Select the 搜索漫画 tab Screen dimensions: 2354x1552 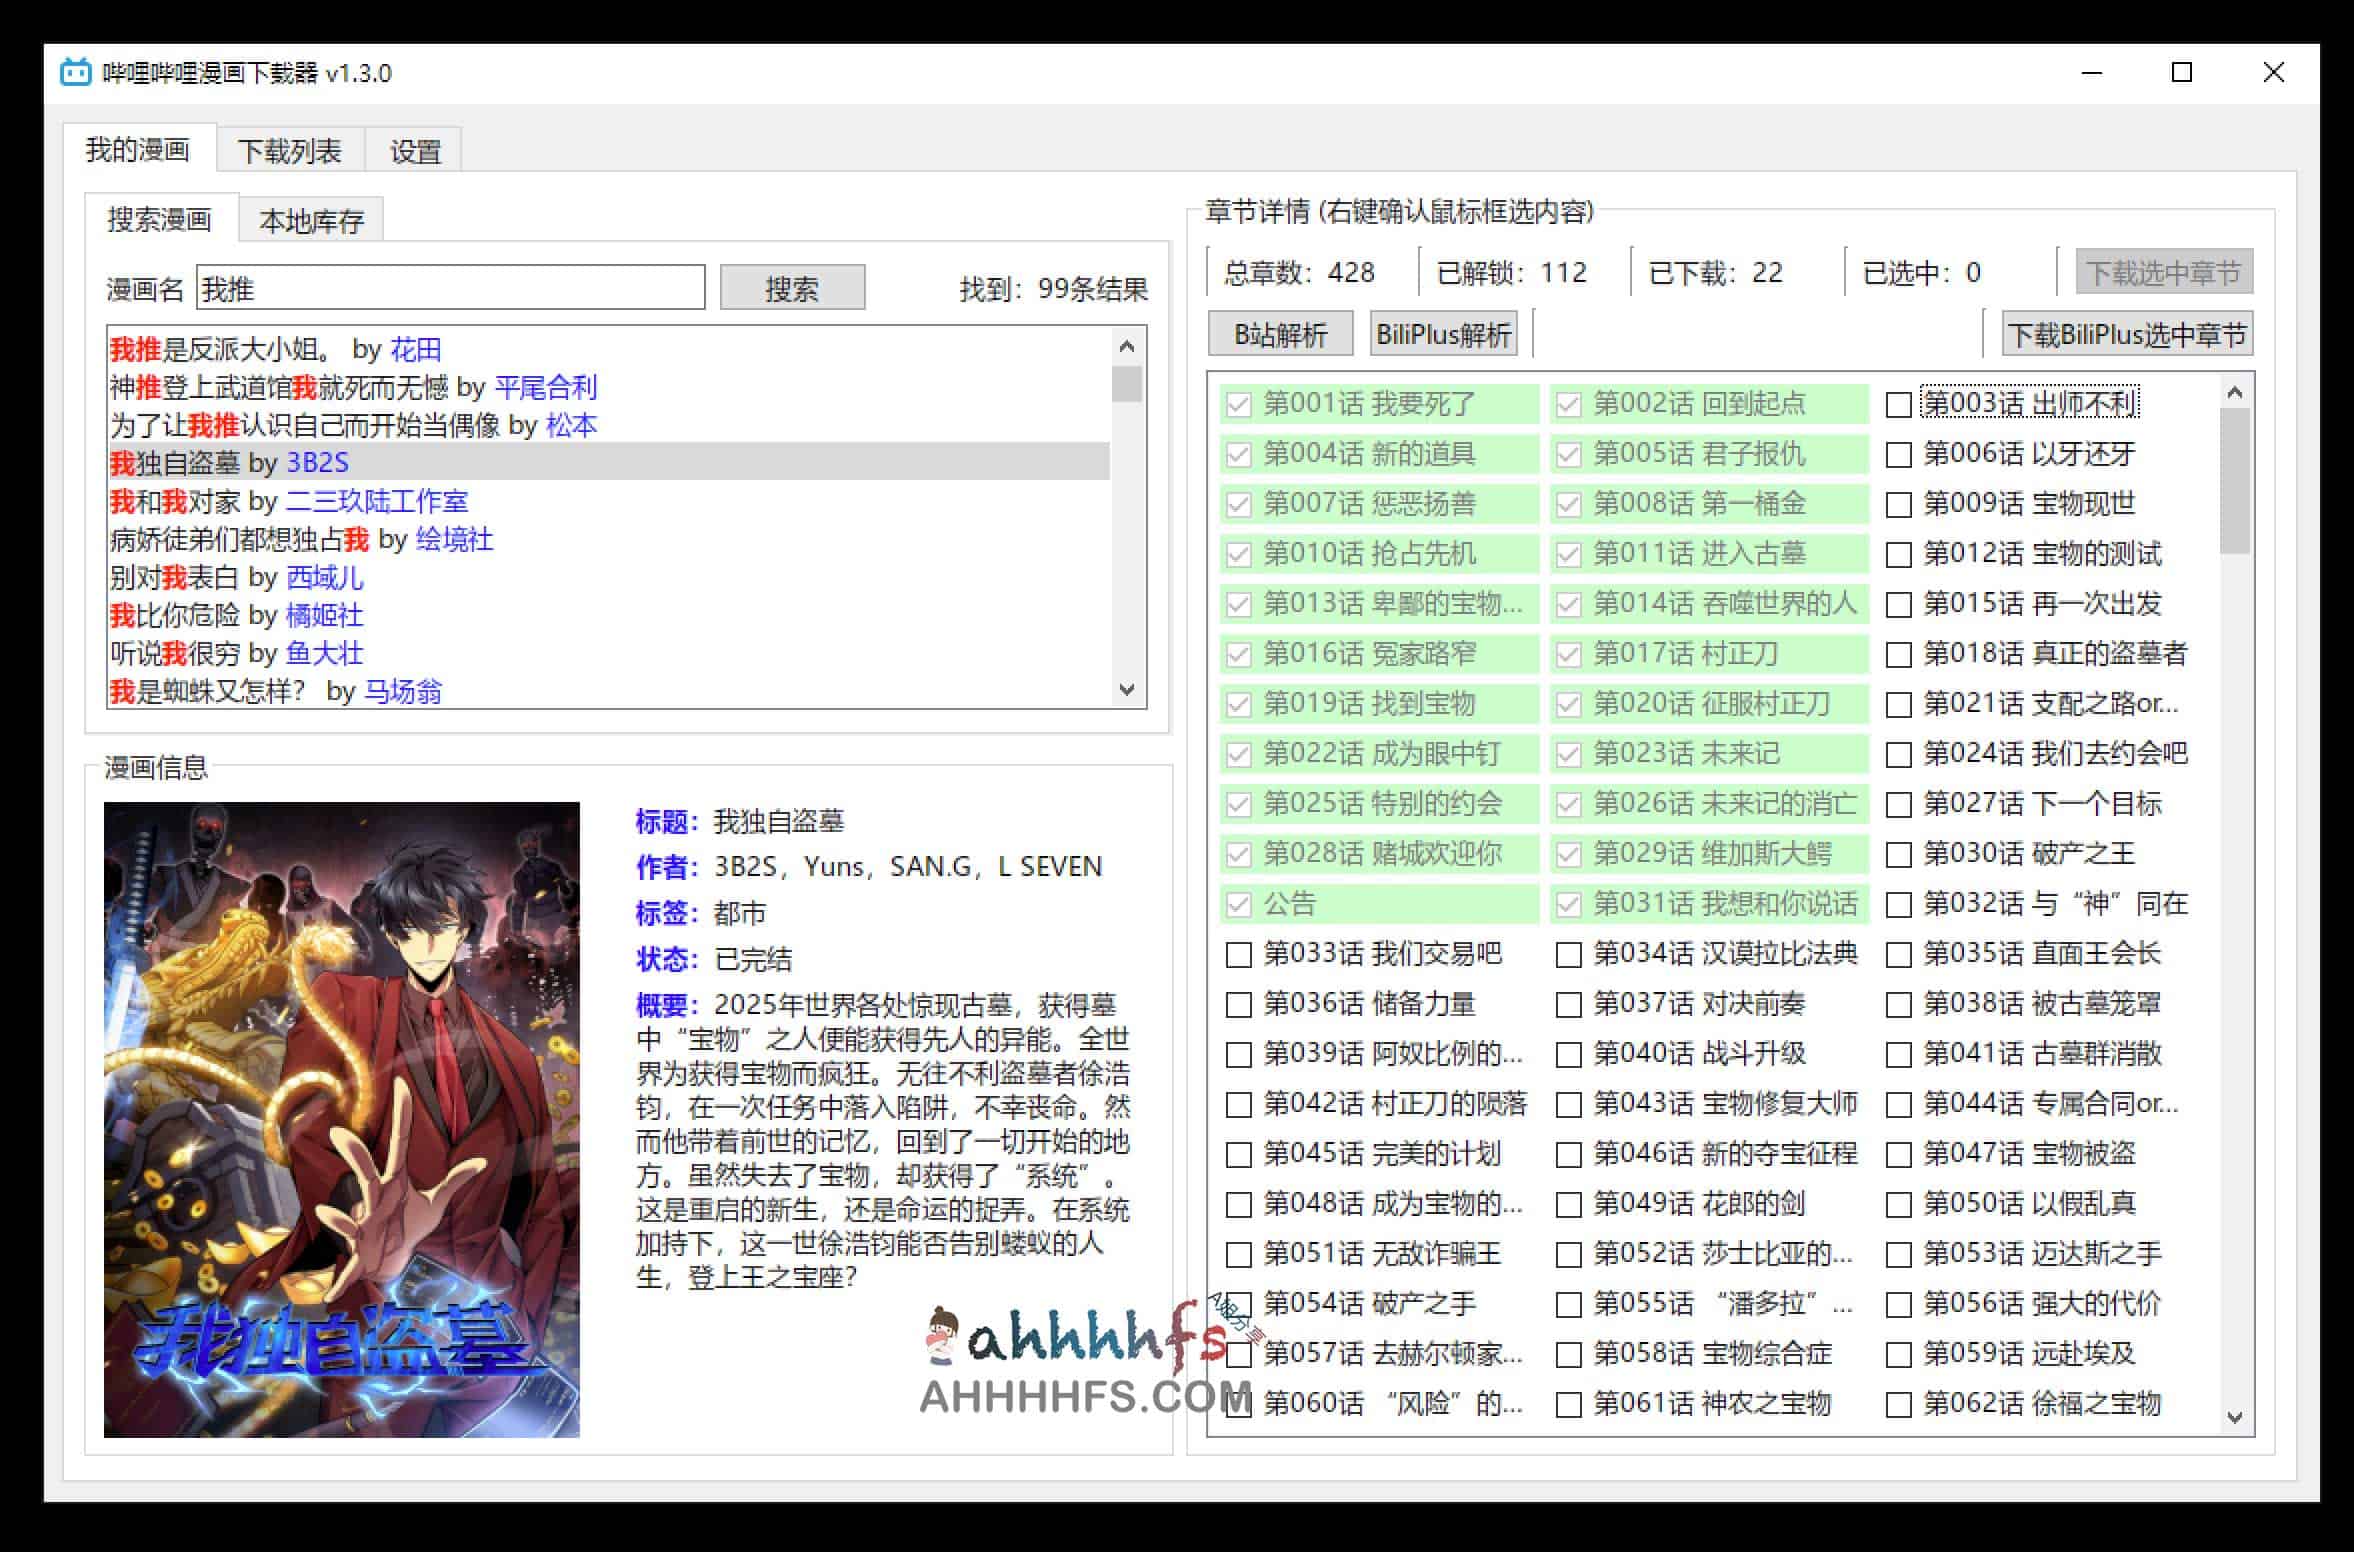[x=163, y=221]
